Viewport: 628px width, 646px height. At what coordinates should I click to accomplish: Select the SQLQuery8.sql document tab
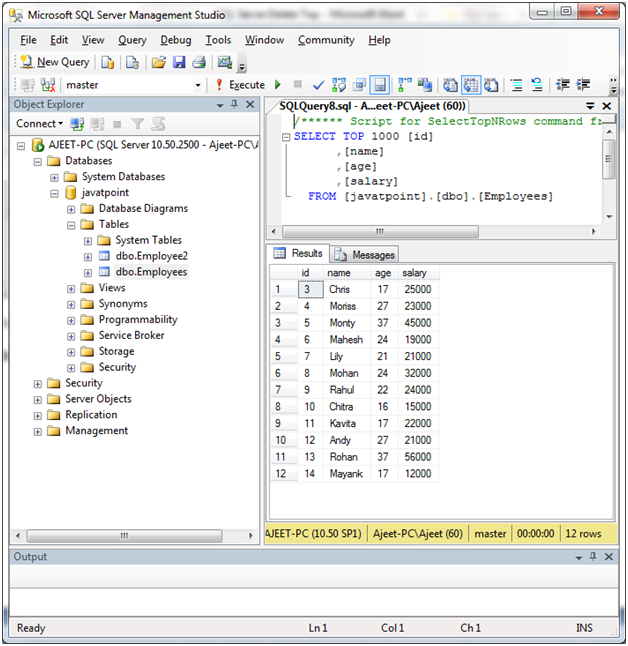point(372,106)
